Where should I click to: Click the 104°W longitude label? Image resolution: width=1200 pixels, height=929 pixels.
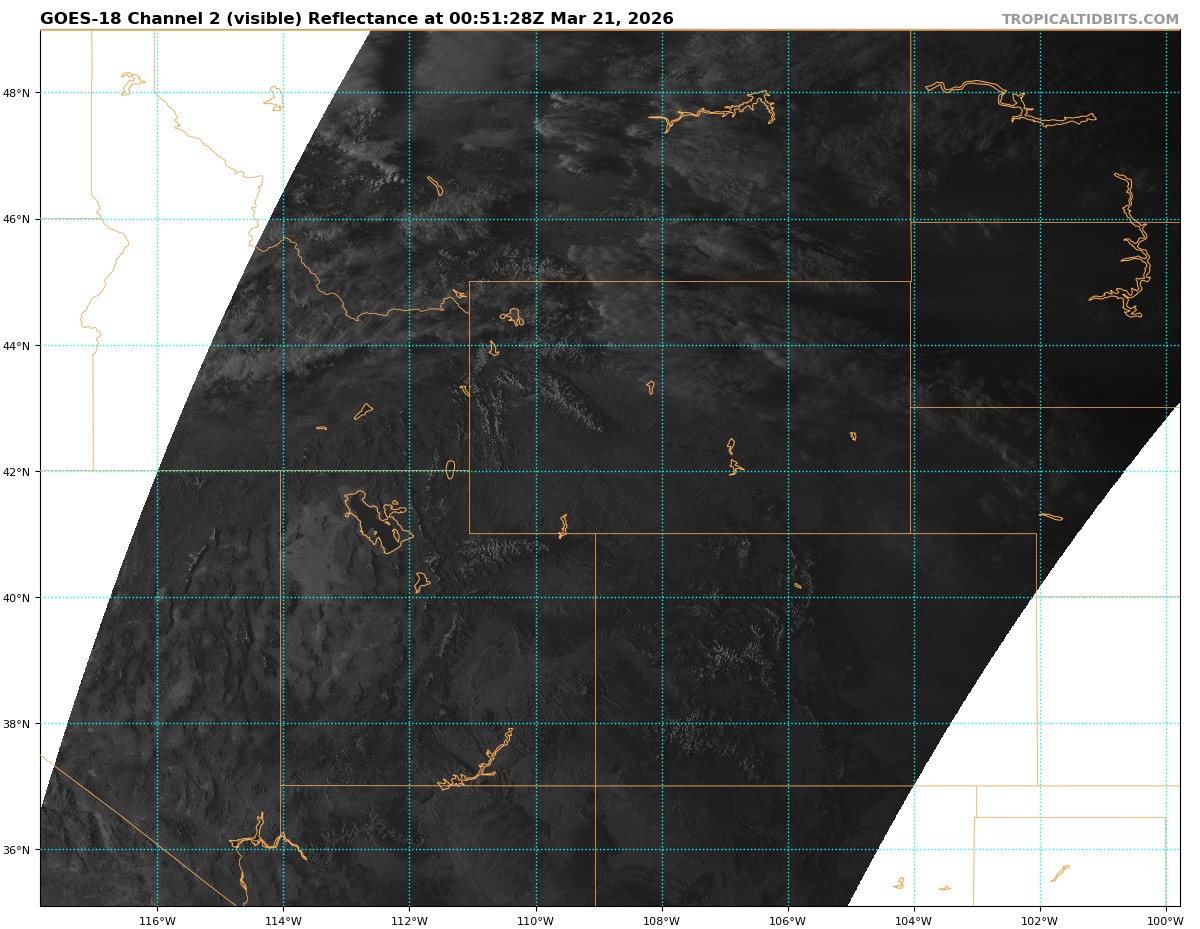point(913,920)
